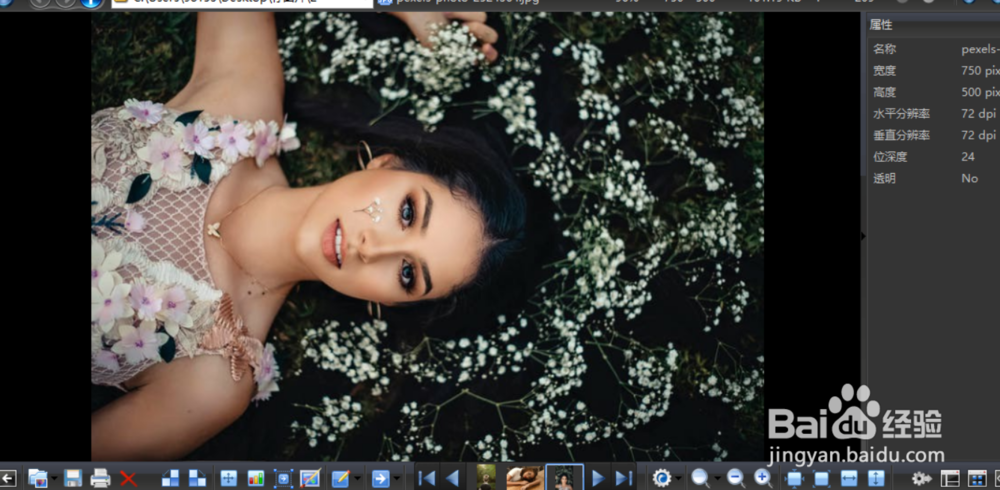Screen dimensions: 1000x490
Task: Go to the previous image
Action: [x=452, y=478]
